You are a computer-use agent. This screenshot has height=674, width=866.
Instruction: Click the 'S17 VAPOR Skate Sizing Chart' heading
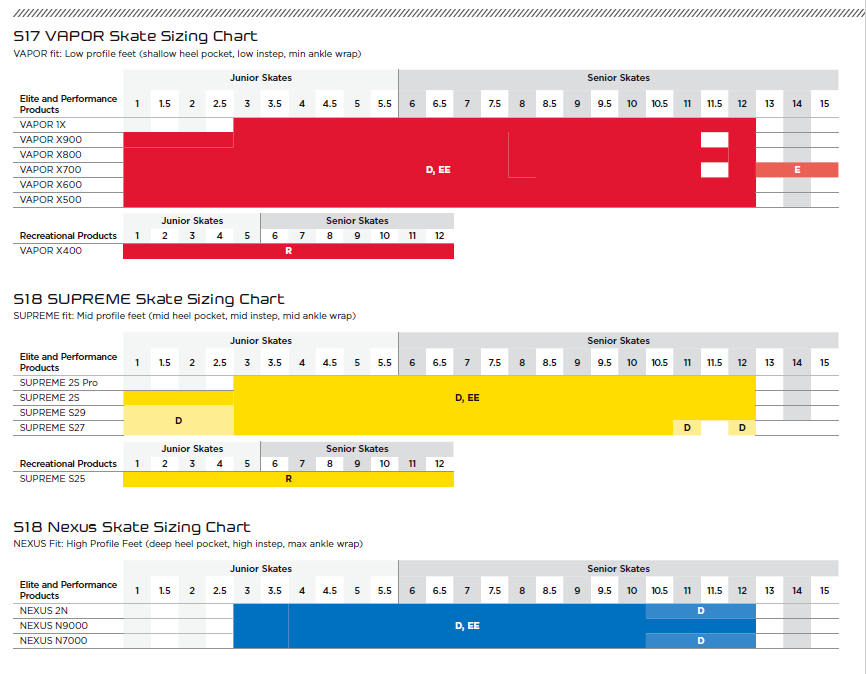click(x=135, y=36)
